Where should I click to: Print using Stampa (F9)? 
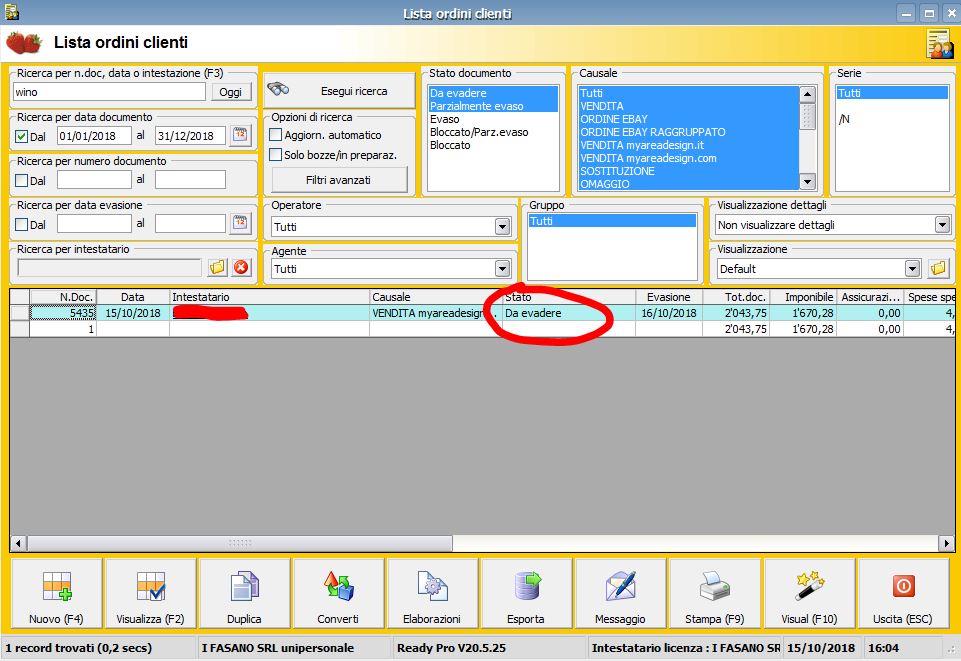[x=715, y=593]
